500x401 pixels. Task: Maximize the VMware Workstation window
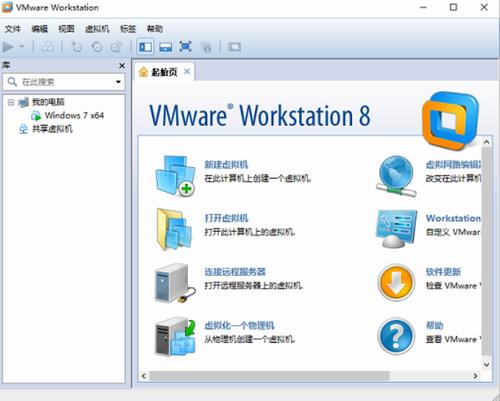(x=453, y=7)
